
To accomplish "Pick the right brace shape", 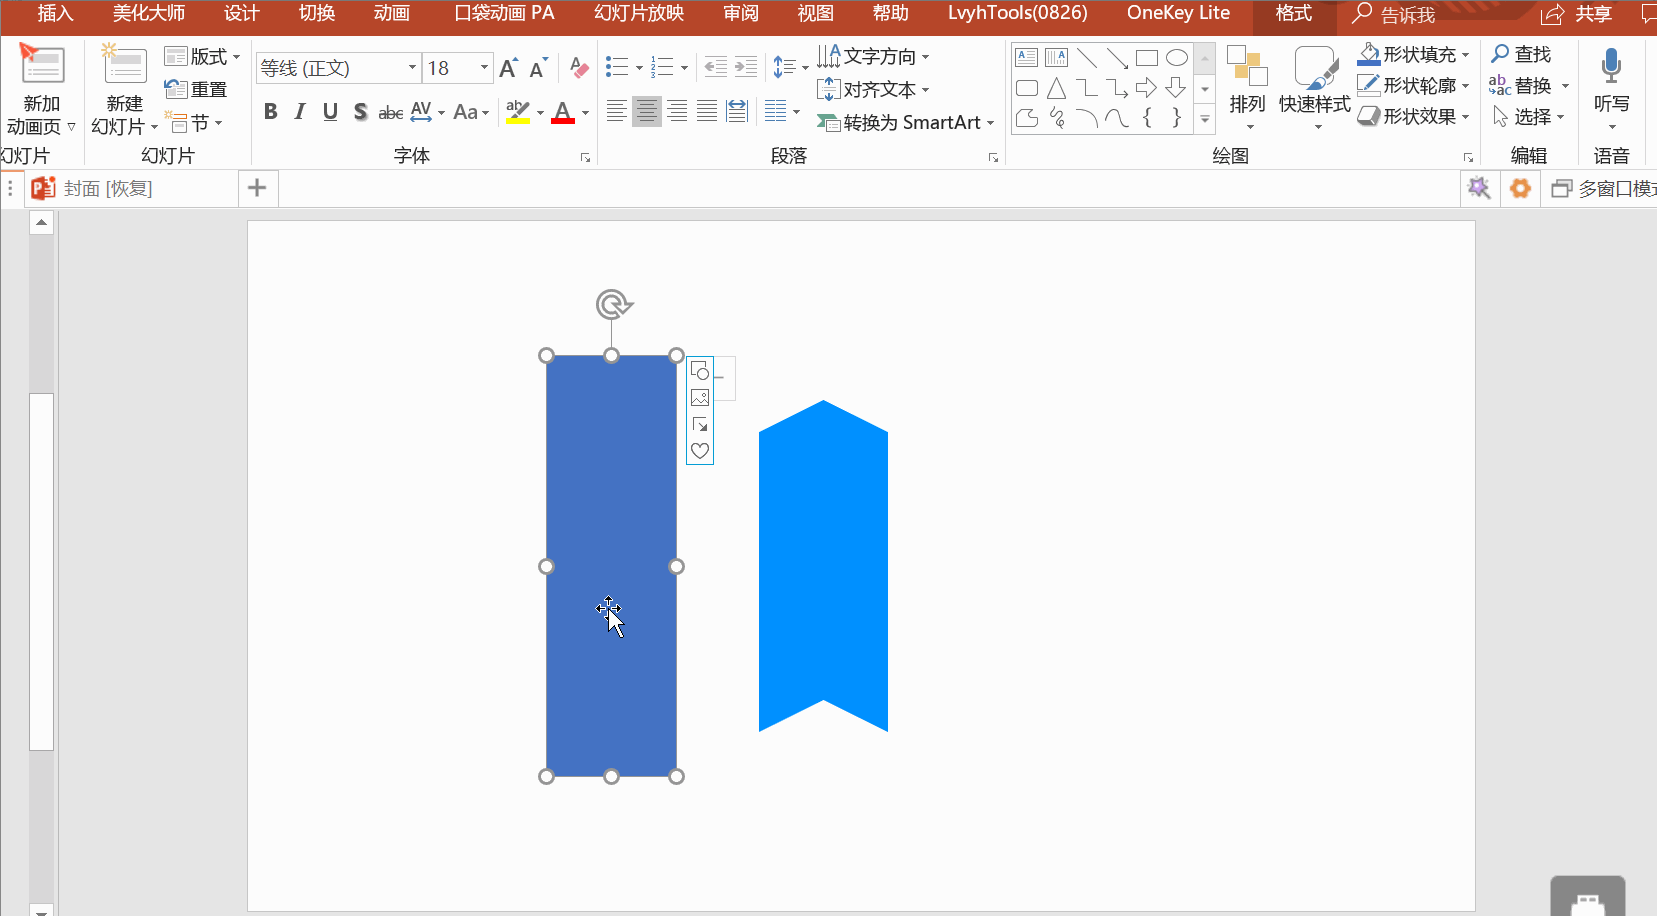I will click(x=1177, y=118).
